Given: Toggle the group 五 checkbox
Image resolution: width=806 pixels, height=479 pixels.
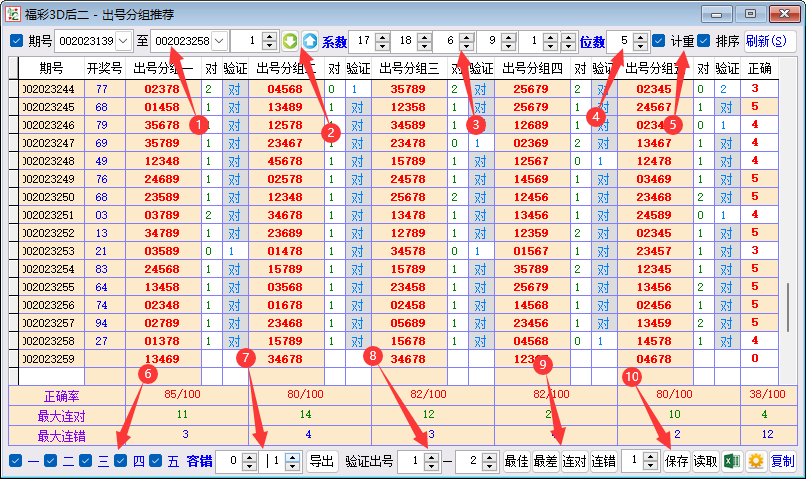Looking at the screenshot, I should 156,461.
